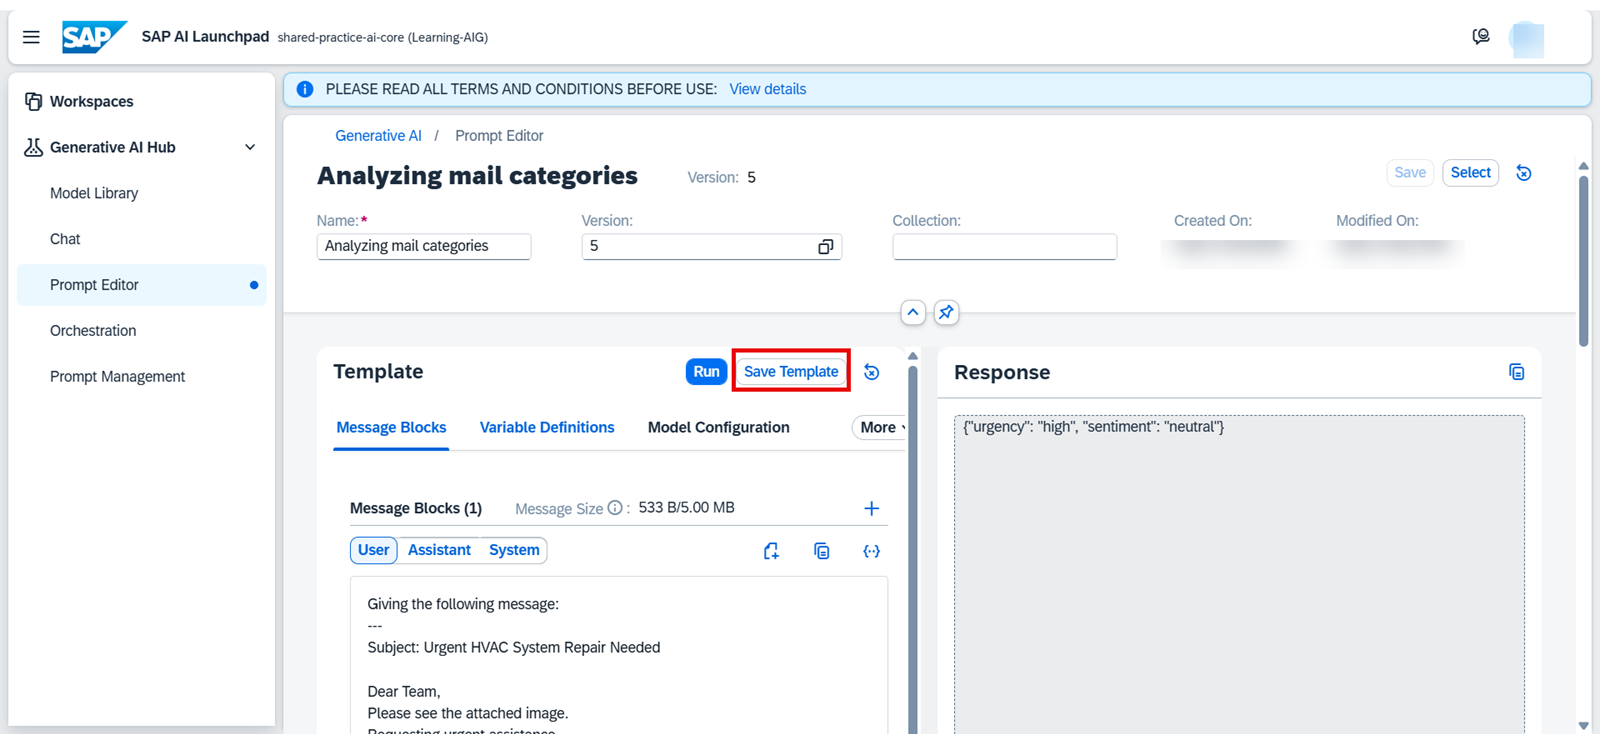Click the 'Analyzing mail categories' page title
The width and height of the screenshot is (1600, 744).
(477, 176)
